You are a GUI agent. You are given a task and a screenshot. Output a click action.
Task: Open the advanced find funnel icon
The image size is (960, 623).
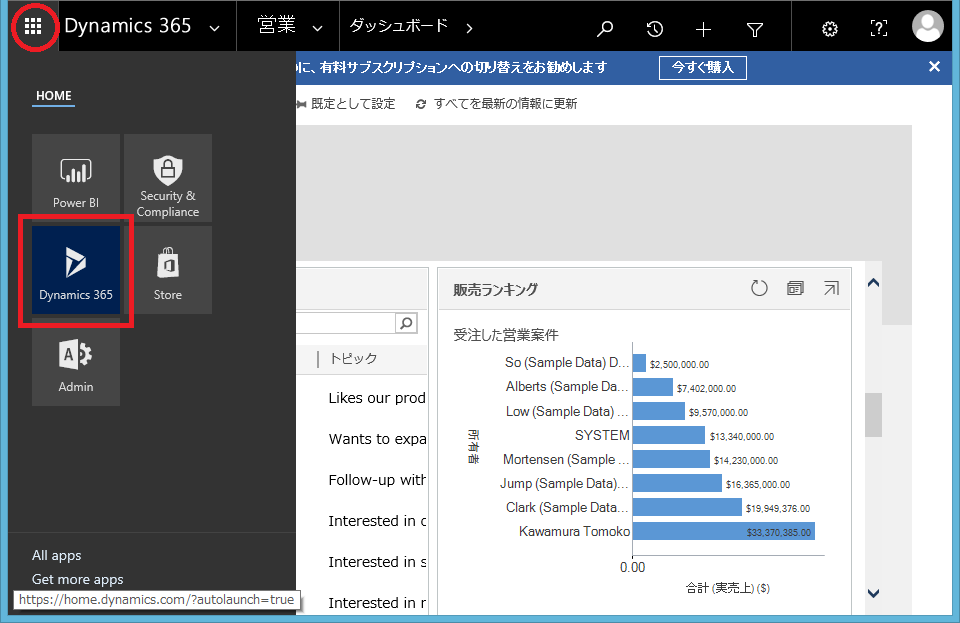tap(755, 29)
